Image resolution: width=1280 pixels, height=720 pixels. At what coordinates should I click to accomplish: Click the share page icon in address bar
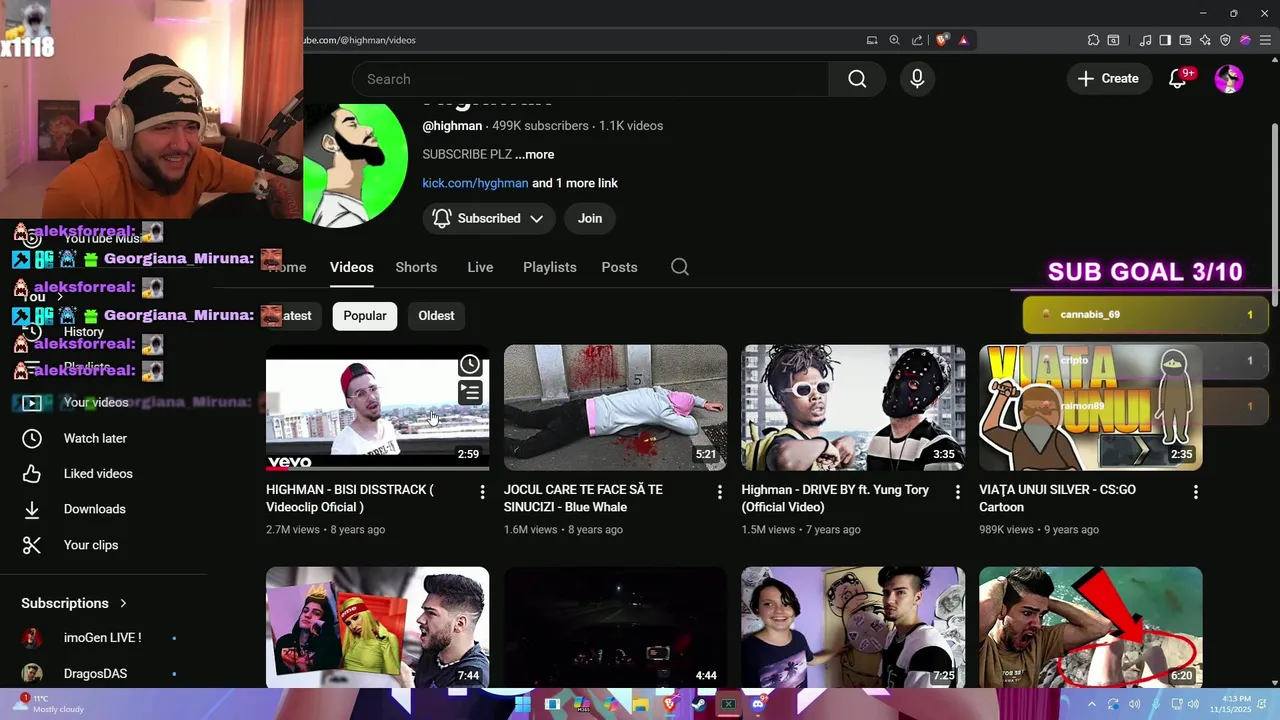coord(917,40)
